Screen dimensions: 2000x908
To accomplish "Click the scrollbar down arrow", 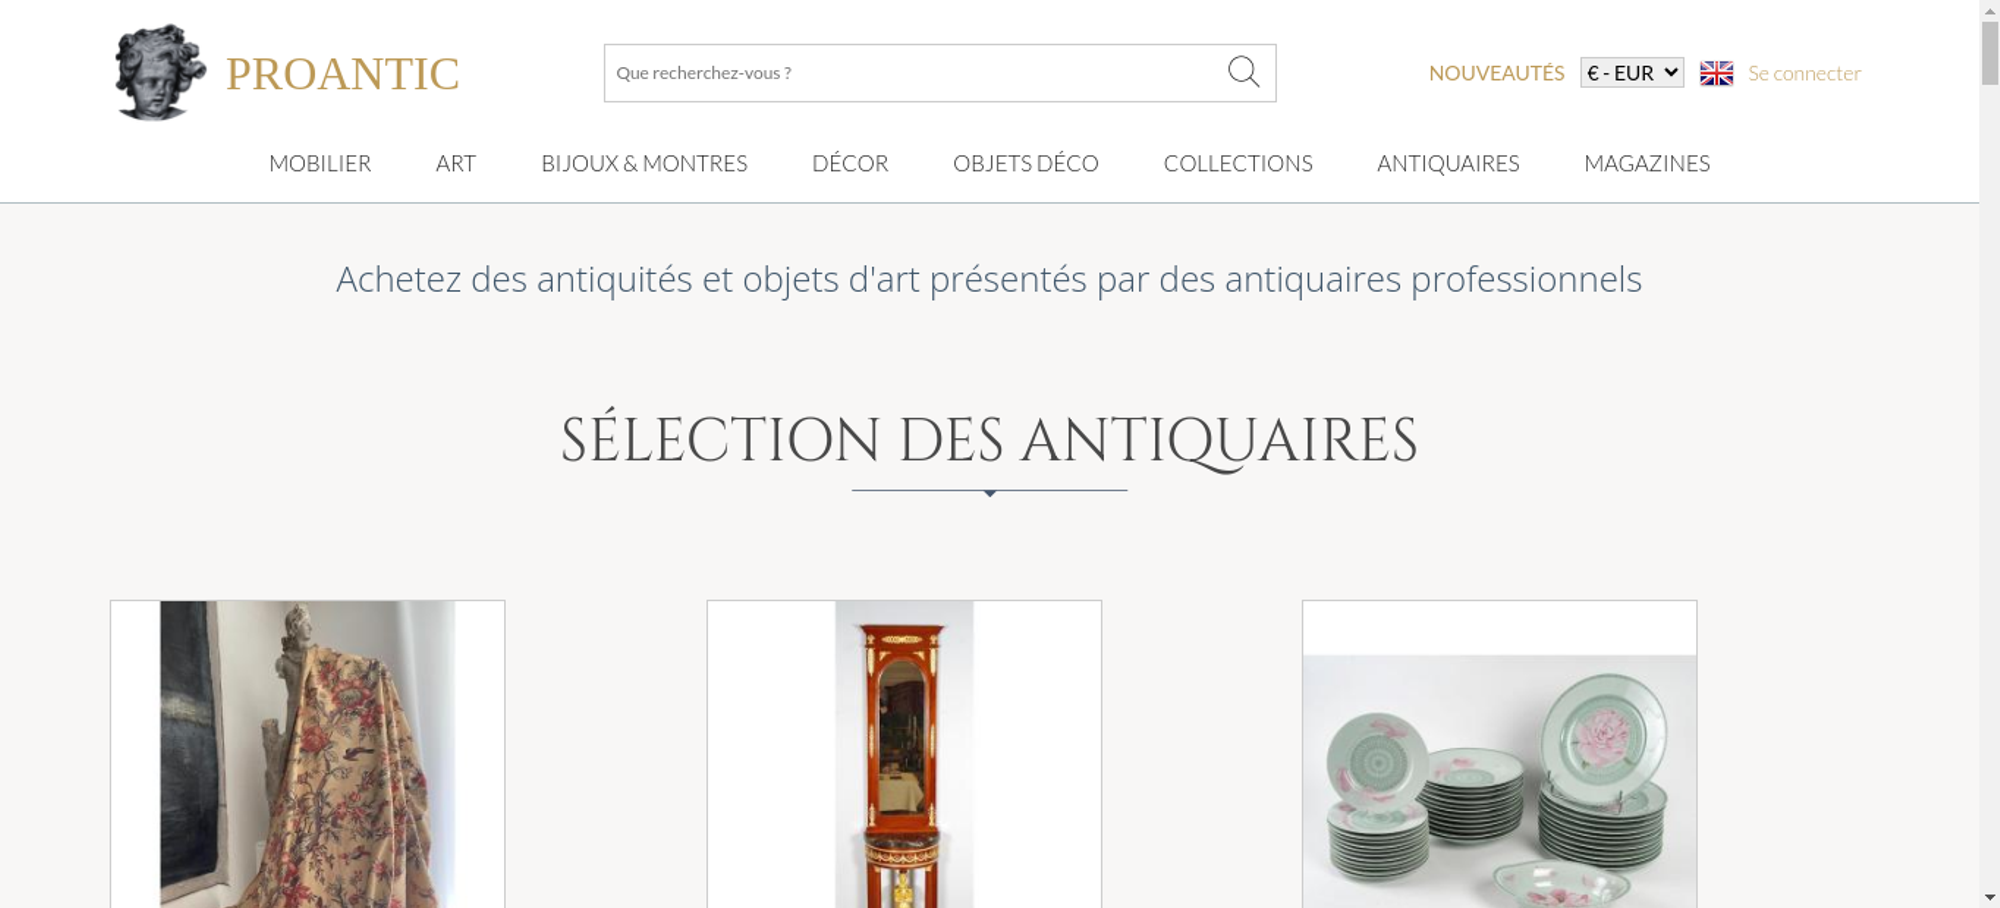I will [1990, 898].
